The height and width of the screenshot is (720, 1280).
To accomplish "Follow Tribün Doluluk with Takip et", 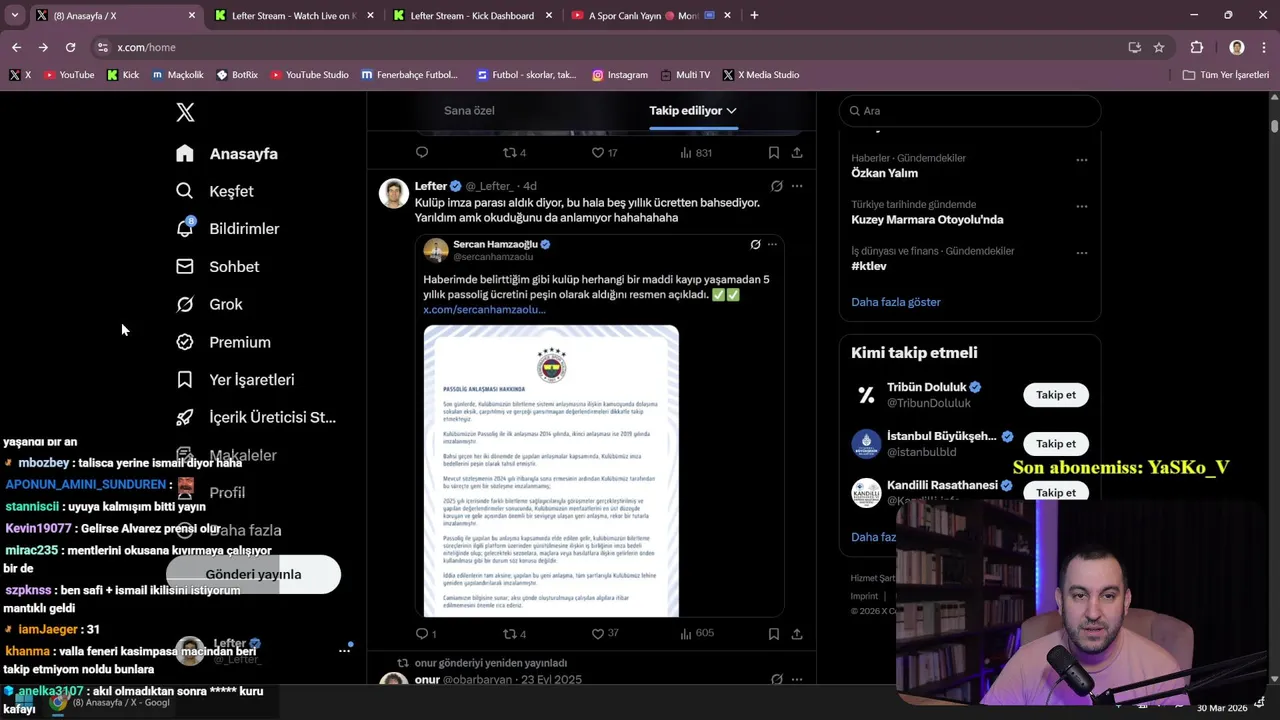I will click(x=1055, y=395).
